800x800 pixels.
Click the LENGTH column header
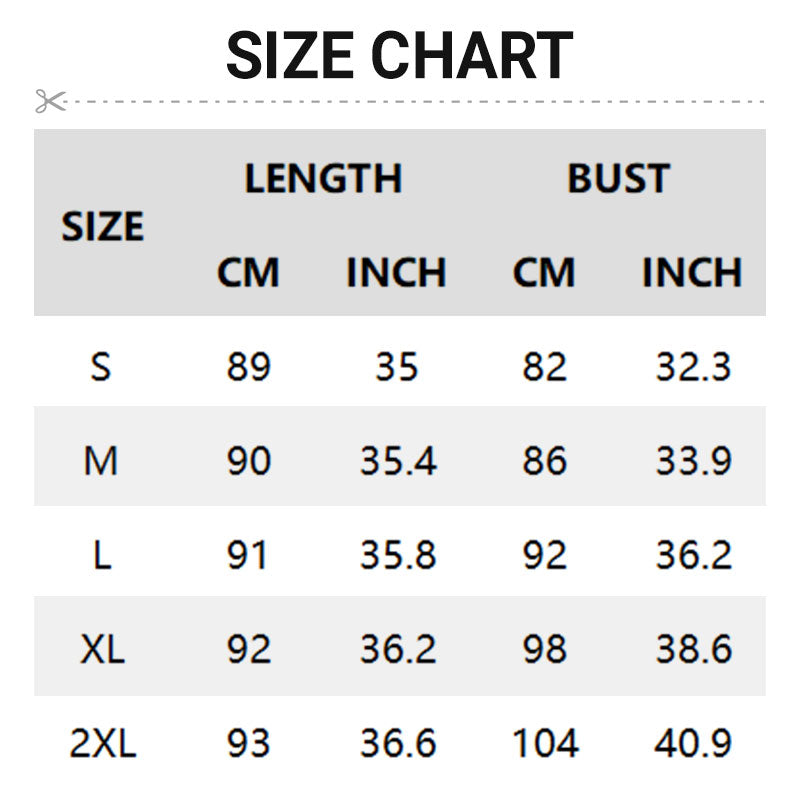(x=323, y=179)
